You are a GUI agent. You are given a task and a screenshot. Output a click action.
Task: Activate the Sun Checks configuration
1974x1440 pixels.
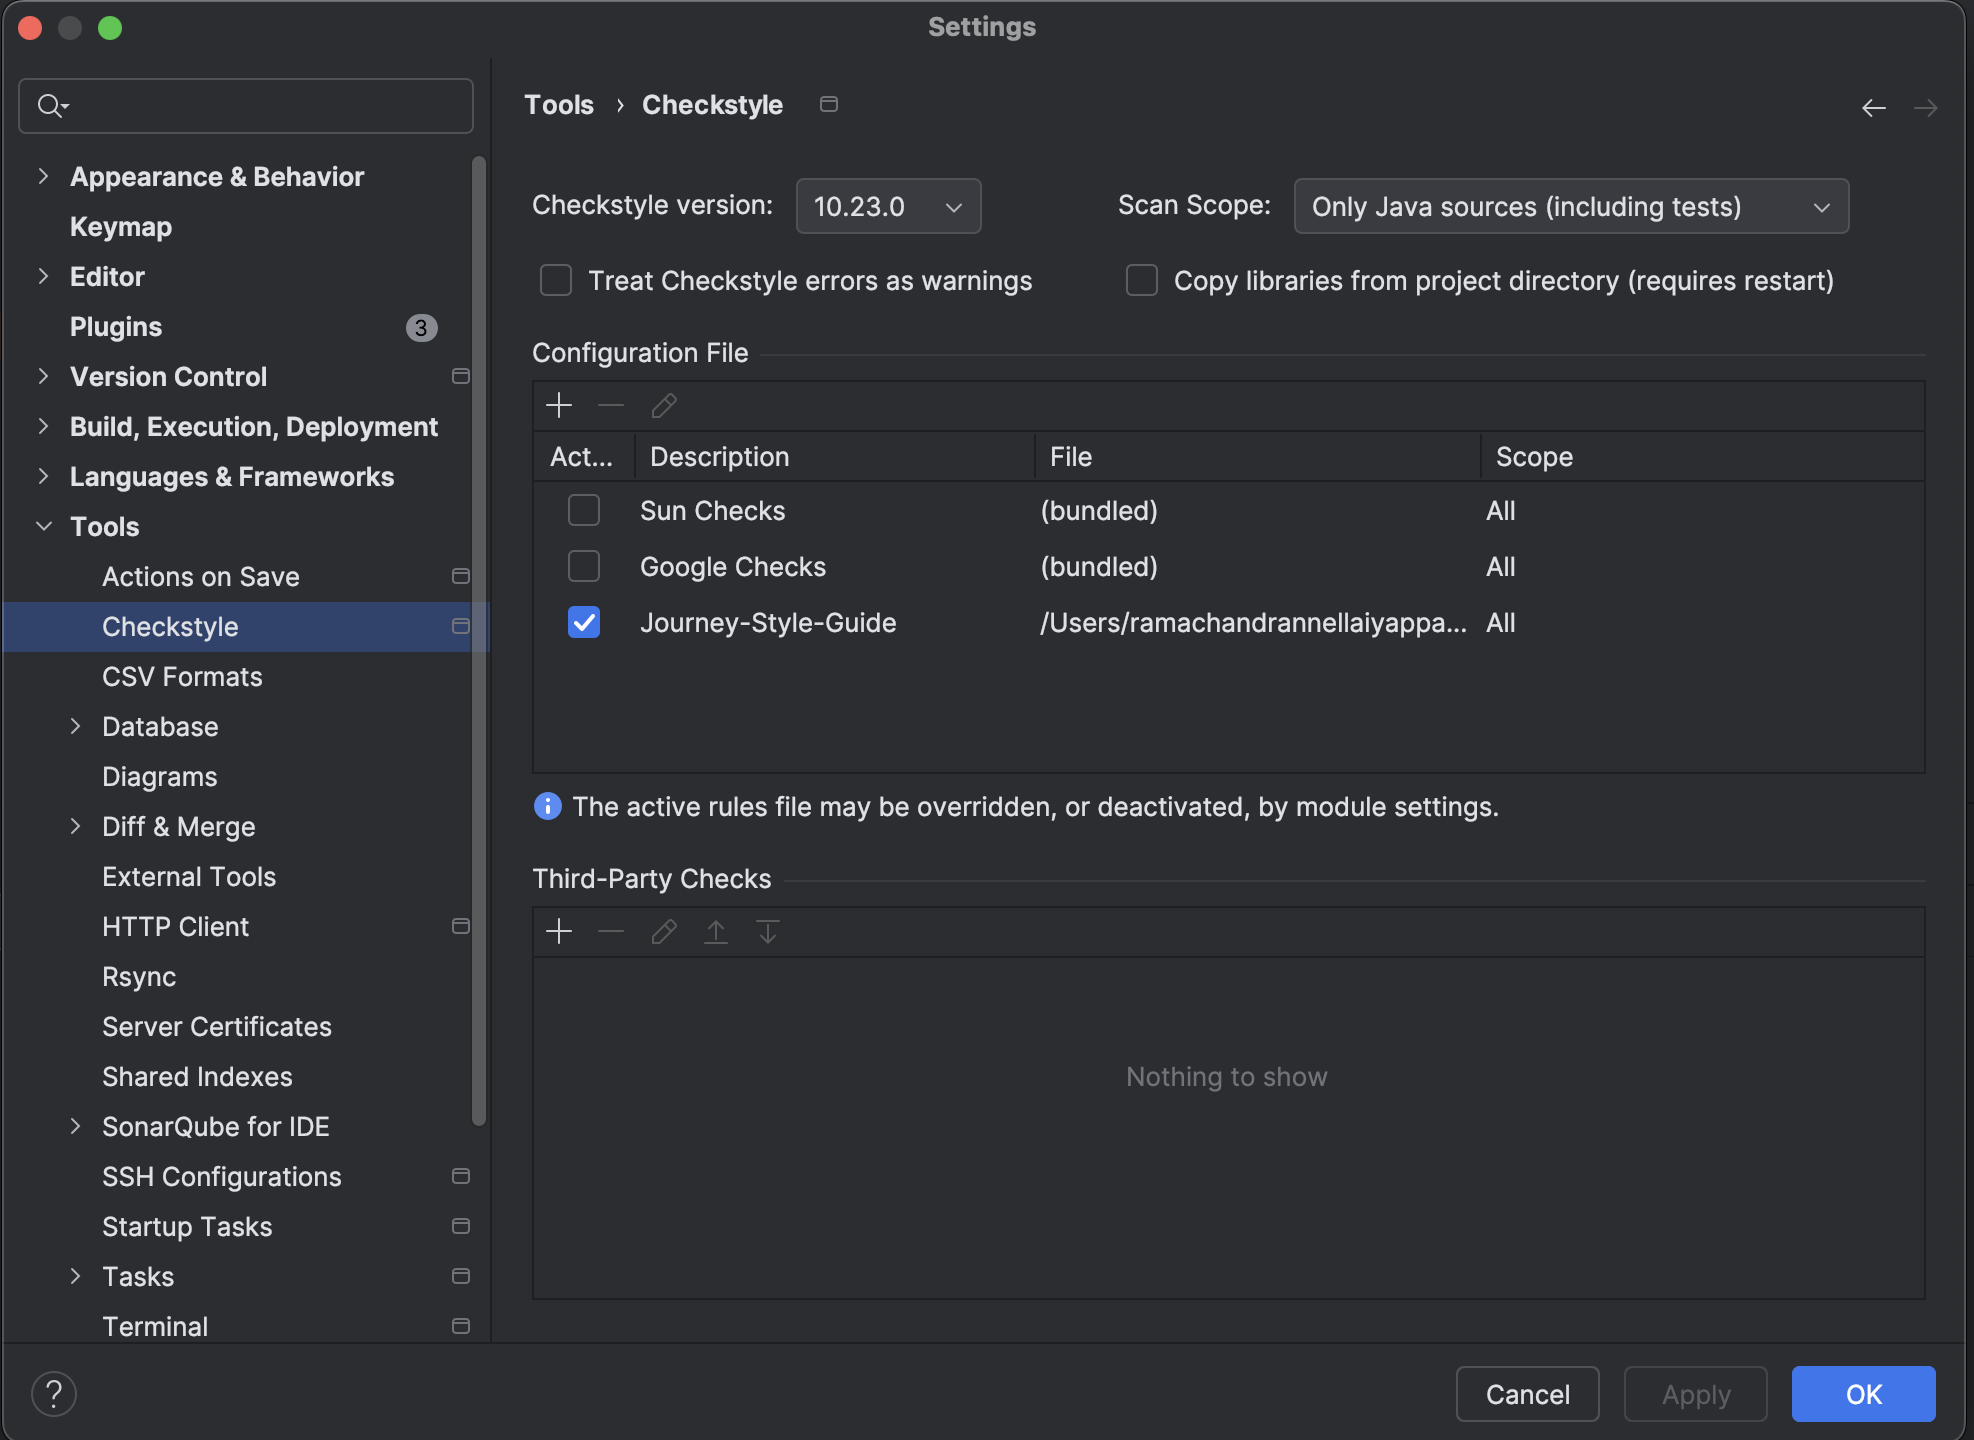click(x=584, y=510)
